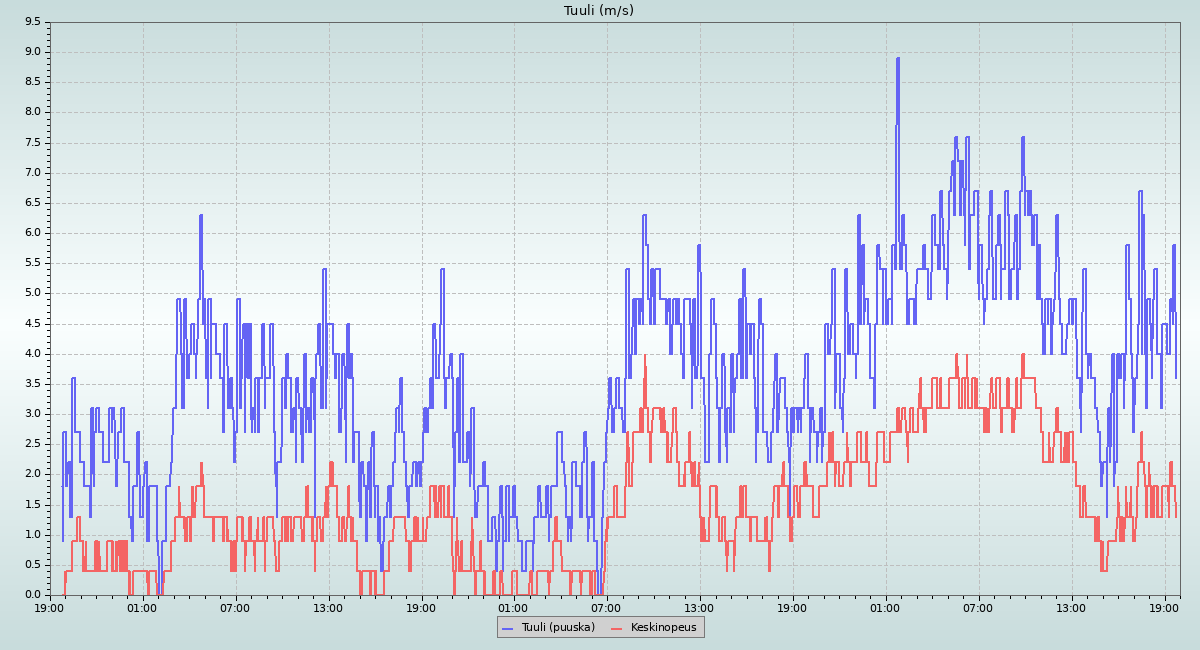Select the 8.0 y-axis tick label
Image resolution: width=1200 pixels, height=650 pixels.
(x=32, y=112)
